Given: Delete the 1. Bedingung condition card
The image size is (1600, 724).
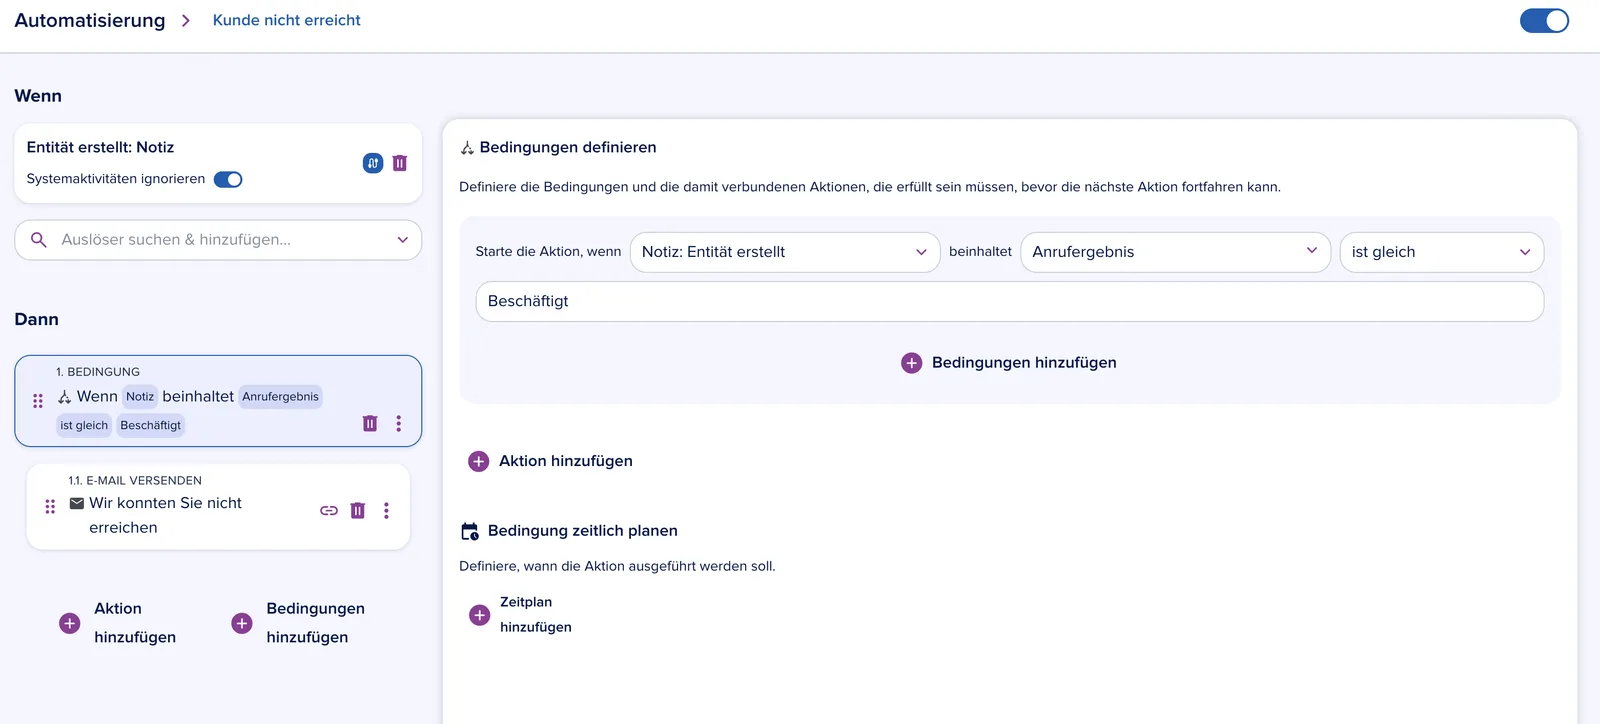Looking at the screenshot, I should 370,423.
